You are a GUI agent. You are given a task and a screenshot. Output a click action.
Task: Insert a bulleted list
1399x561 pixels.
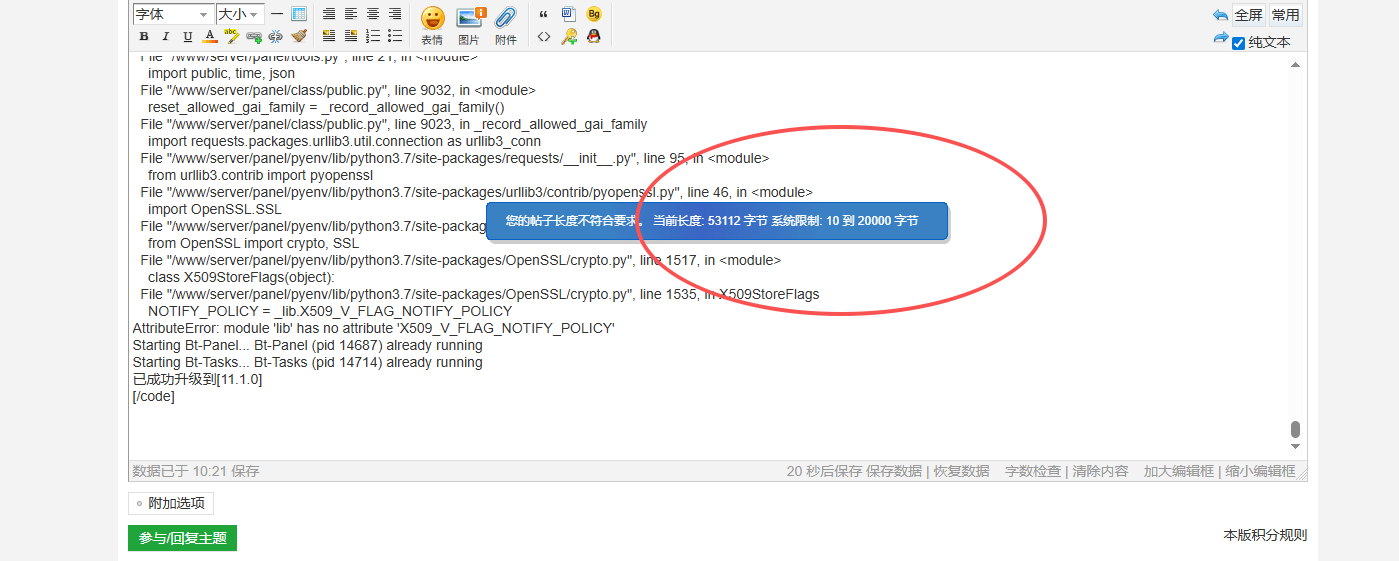click(x=395, y=36)
